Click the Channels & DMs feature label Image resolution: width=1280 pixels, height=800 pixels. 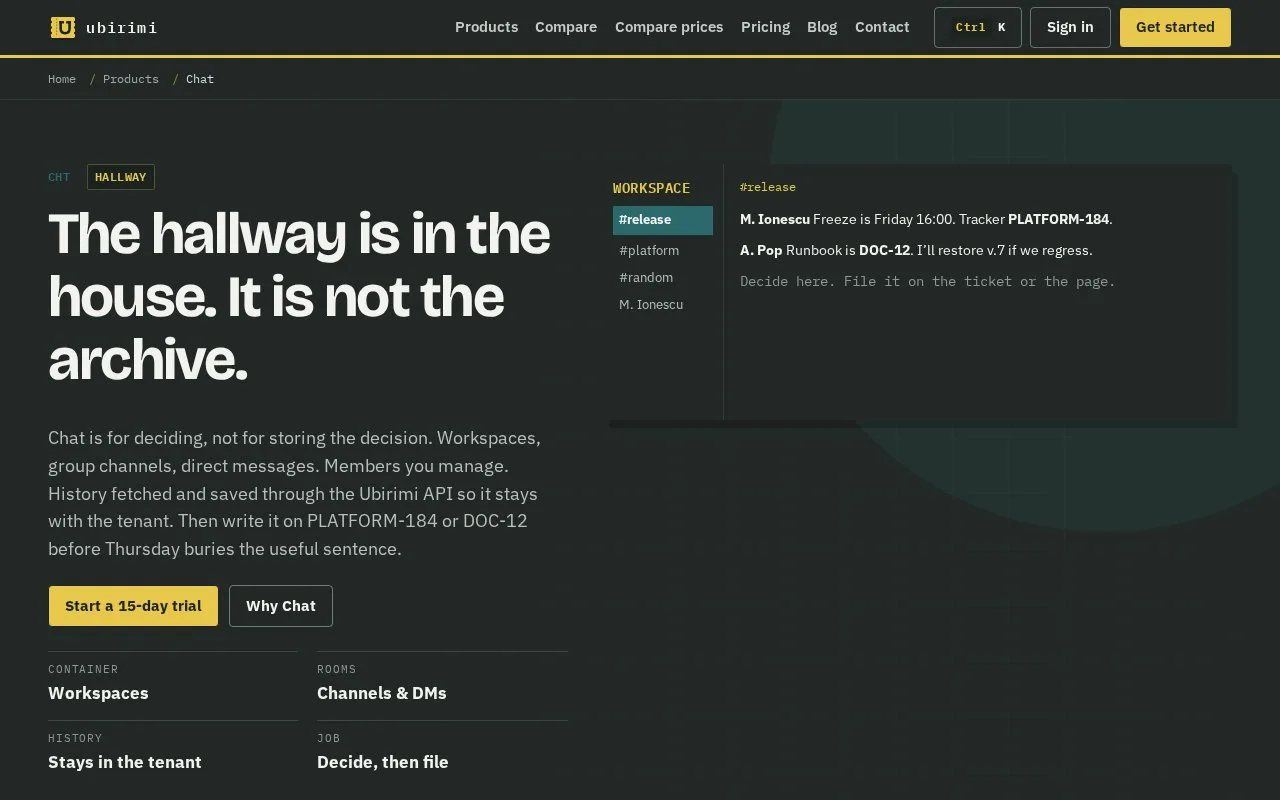[382, 693]
